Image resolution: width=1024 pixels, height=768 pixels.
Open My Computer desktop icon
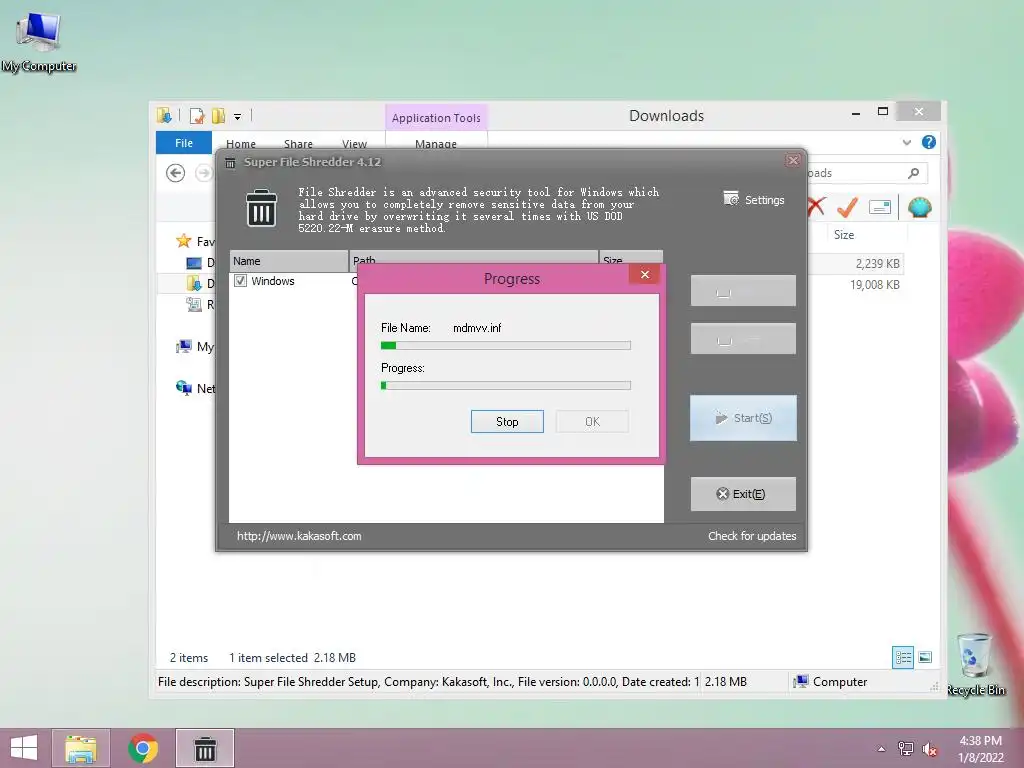click(39, 43)
